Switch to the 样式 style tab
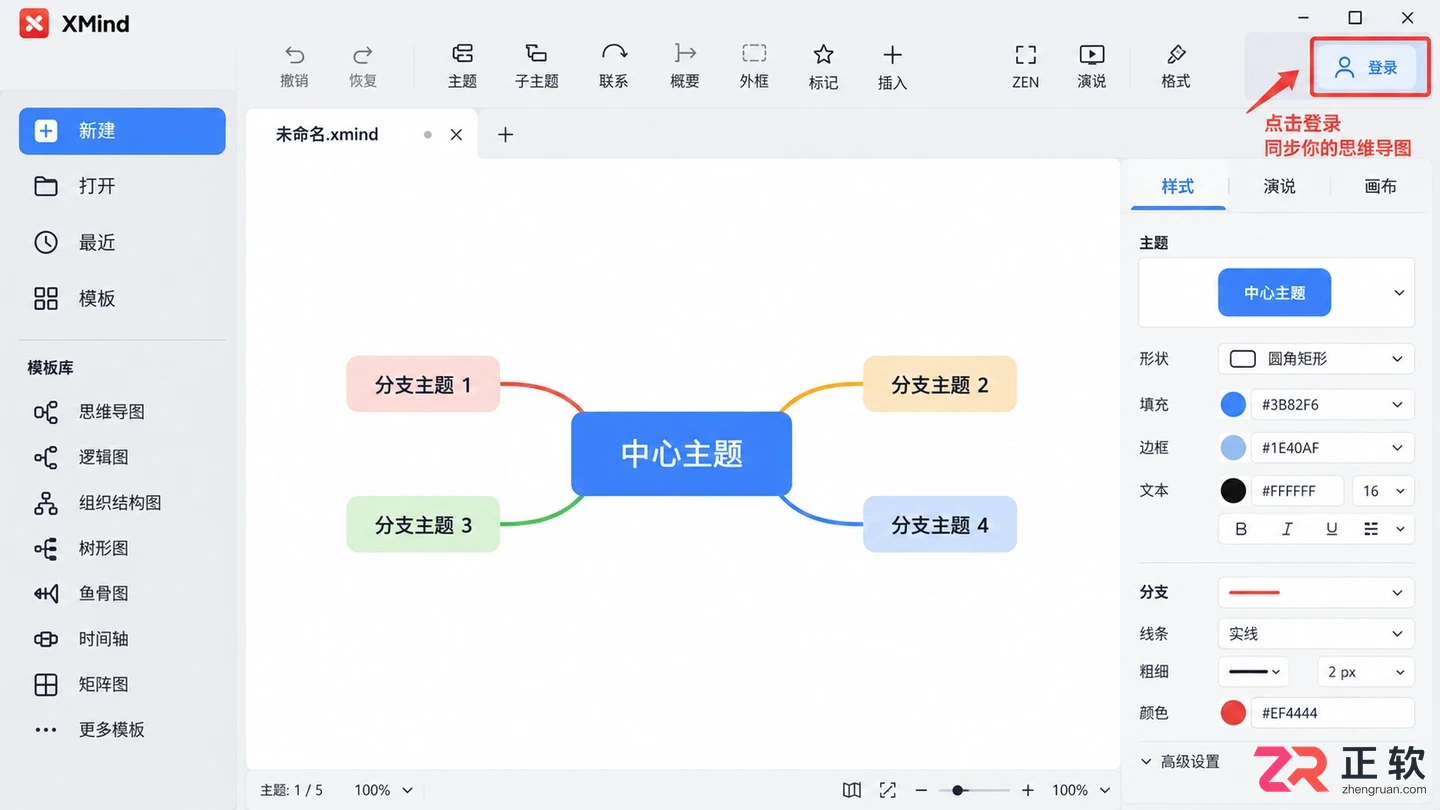Viewport: 1440px width, 810px height. [x=1178, y=186]
